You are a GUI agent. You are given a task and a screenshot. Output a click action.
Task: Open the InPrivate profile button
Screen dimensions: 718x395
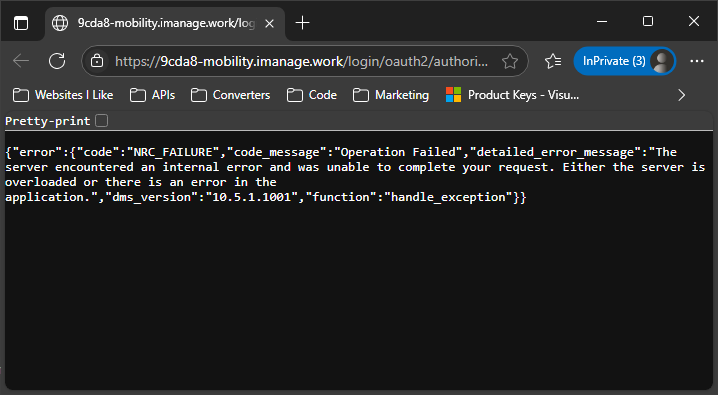pos(625,61)
